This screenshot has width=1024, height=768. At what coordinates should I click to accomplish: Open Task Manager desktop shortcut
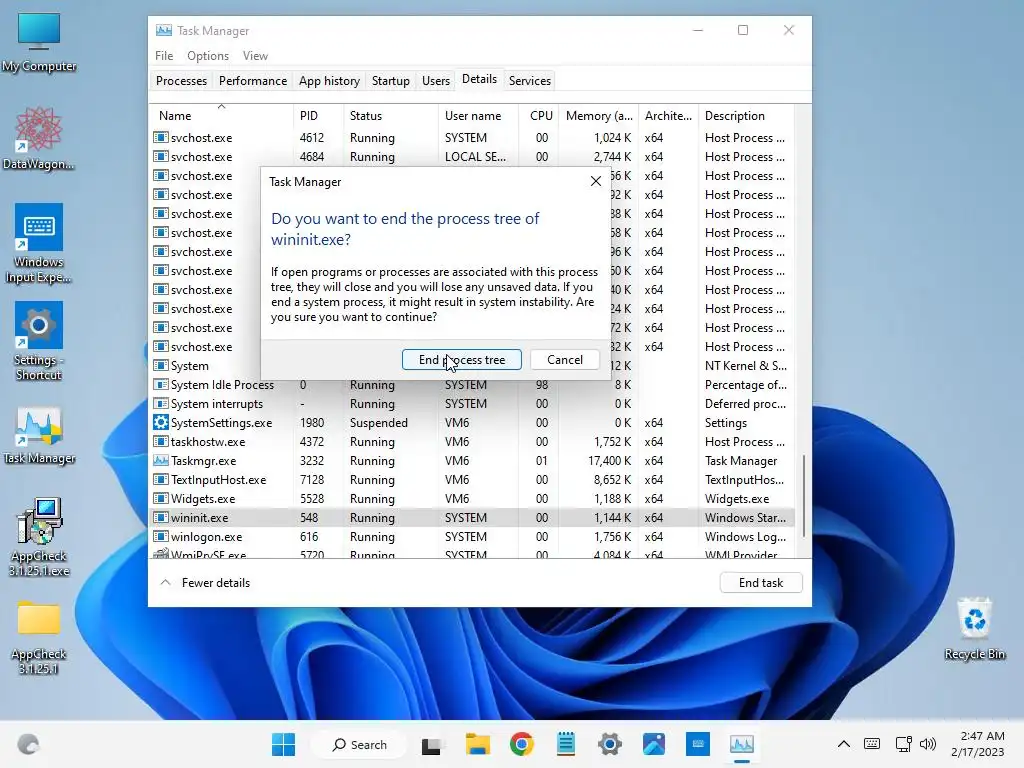coord(39,435)
